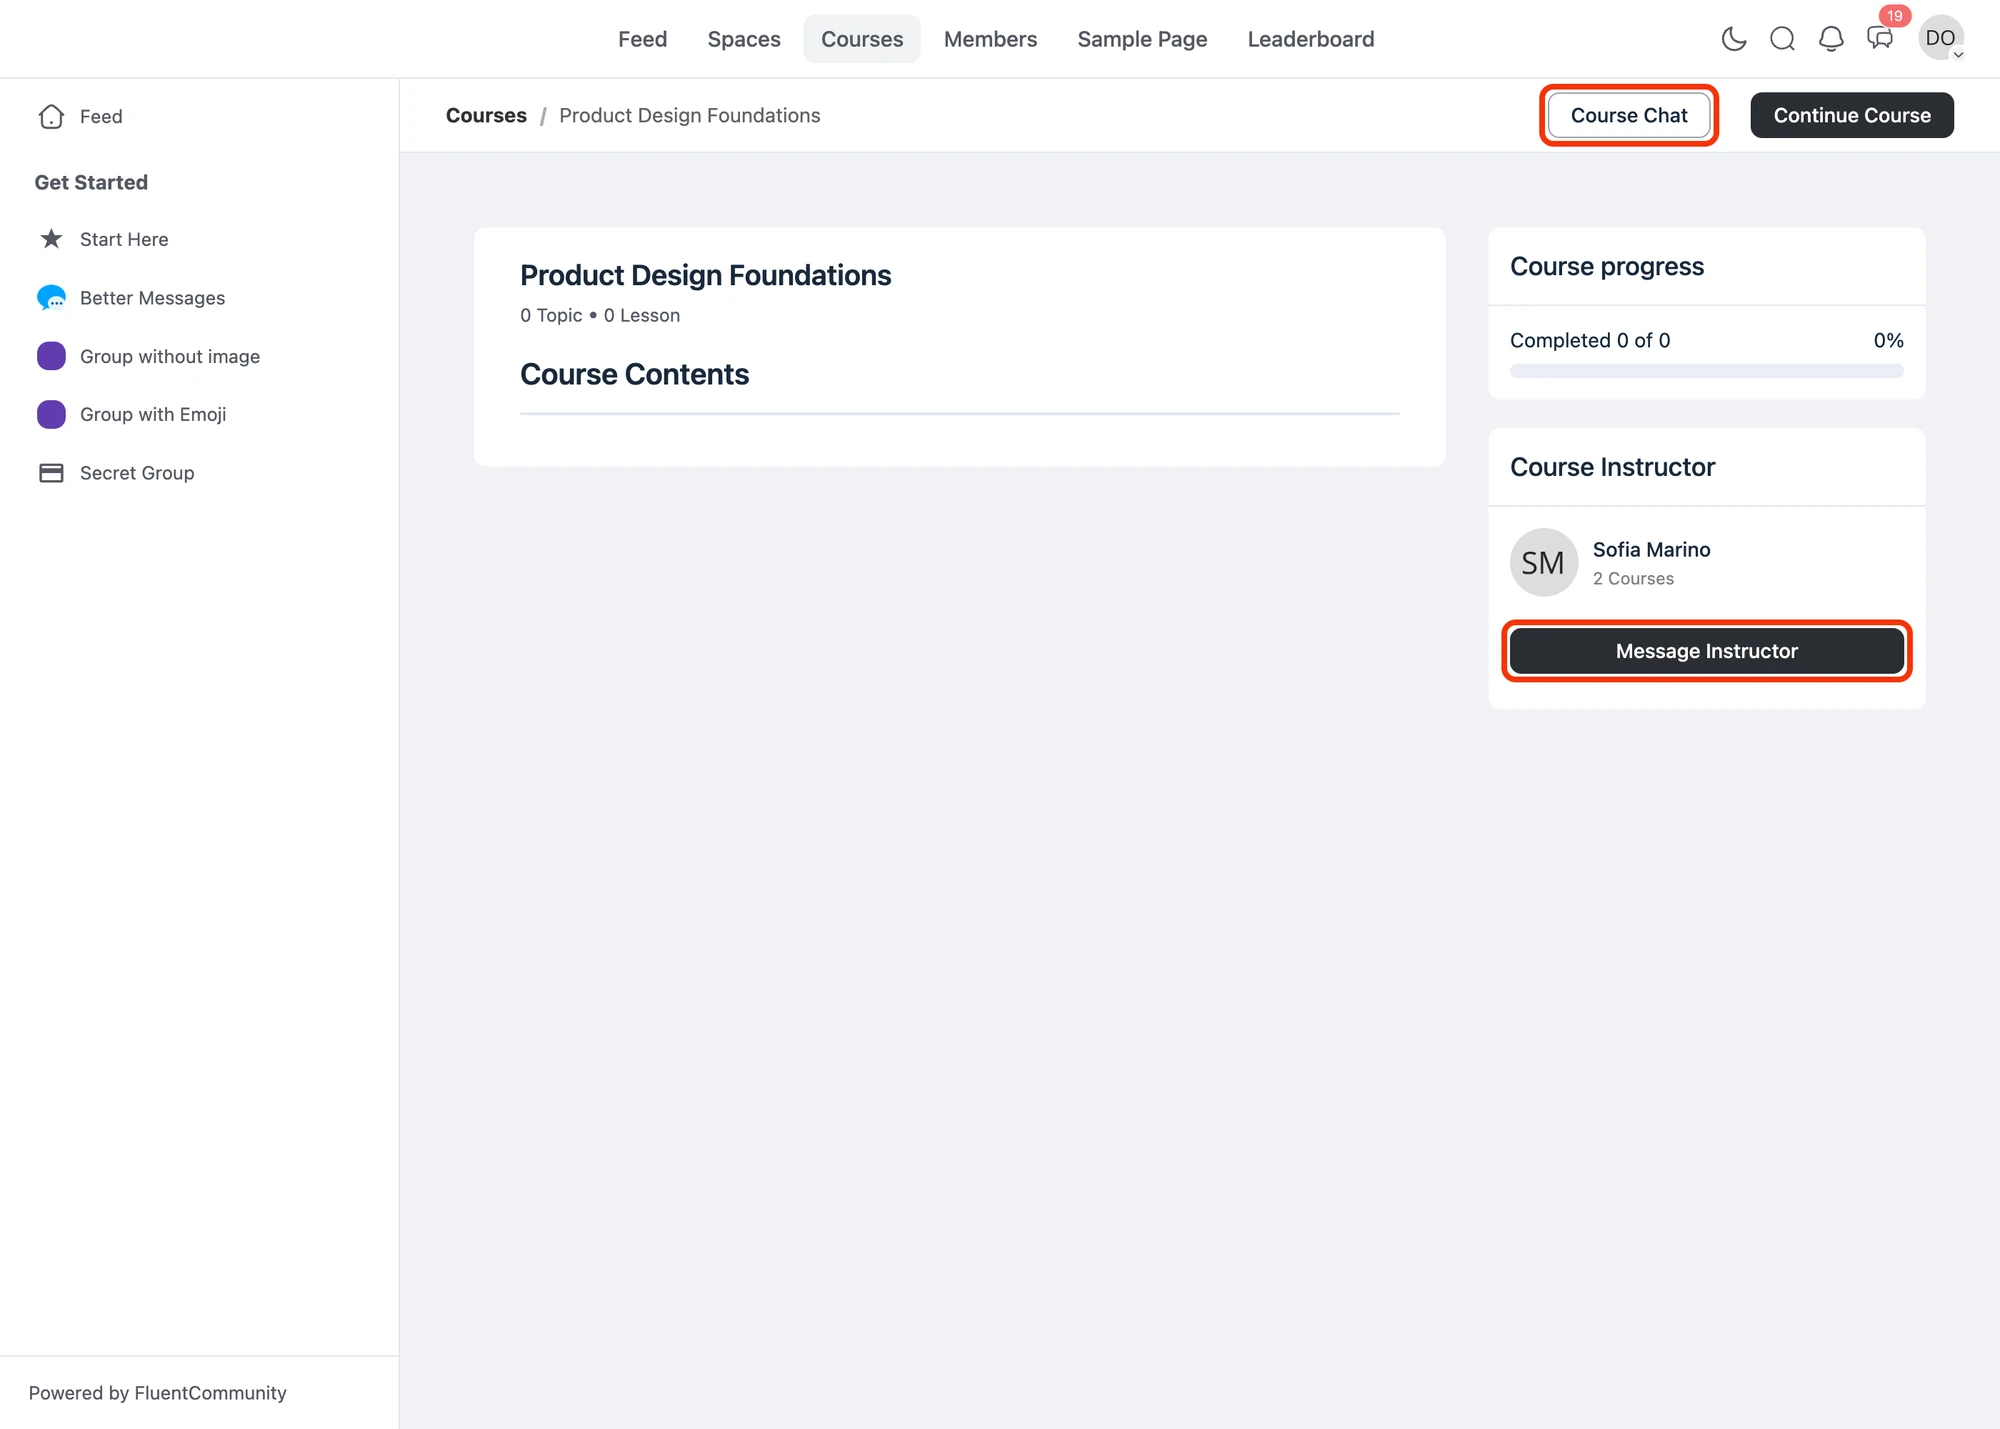Toggle dark mode moon icon

(1734, 39)
